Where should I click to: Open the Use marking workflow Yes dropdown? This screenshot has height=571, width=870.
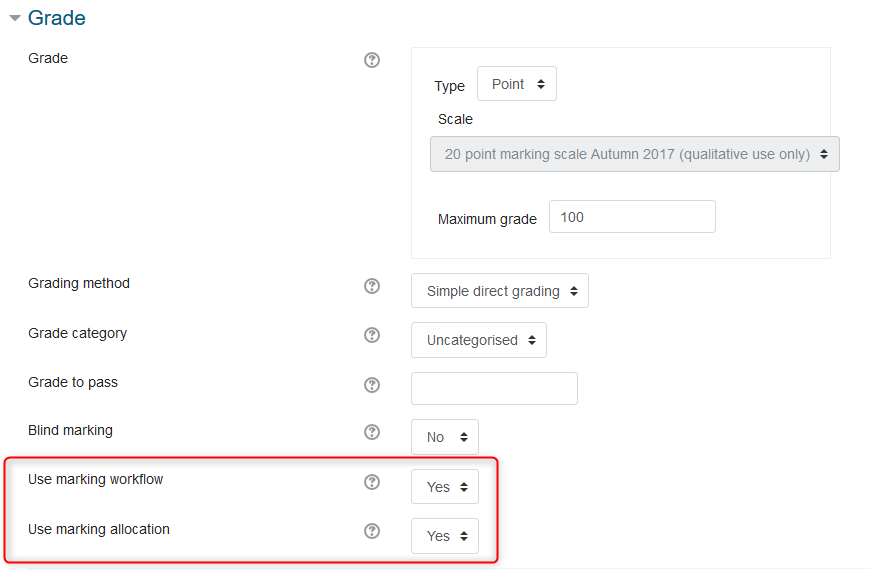click(x=445, y=487)
